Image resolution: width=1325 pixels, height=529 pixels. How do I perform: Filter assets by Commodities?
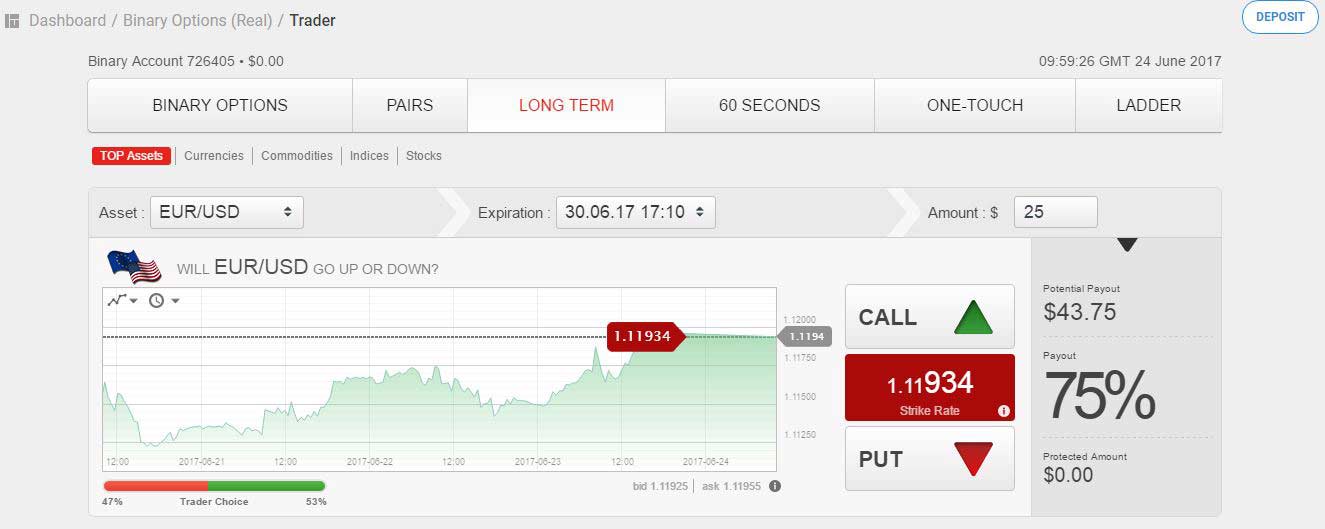coord(297,156)
